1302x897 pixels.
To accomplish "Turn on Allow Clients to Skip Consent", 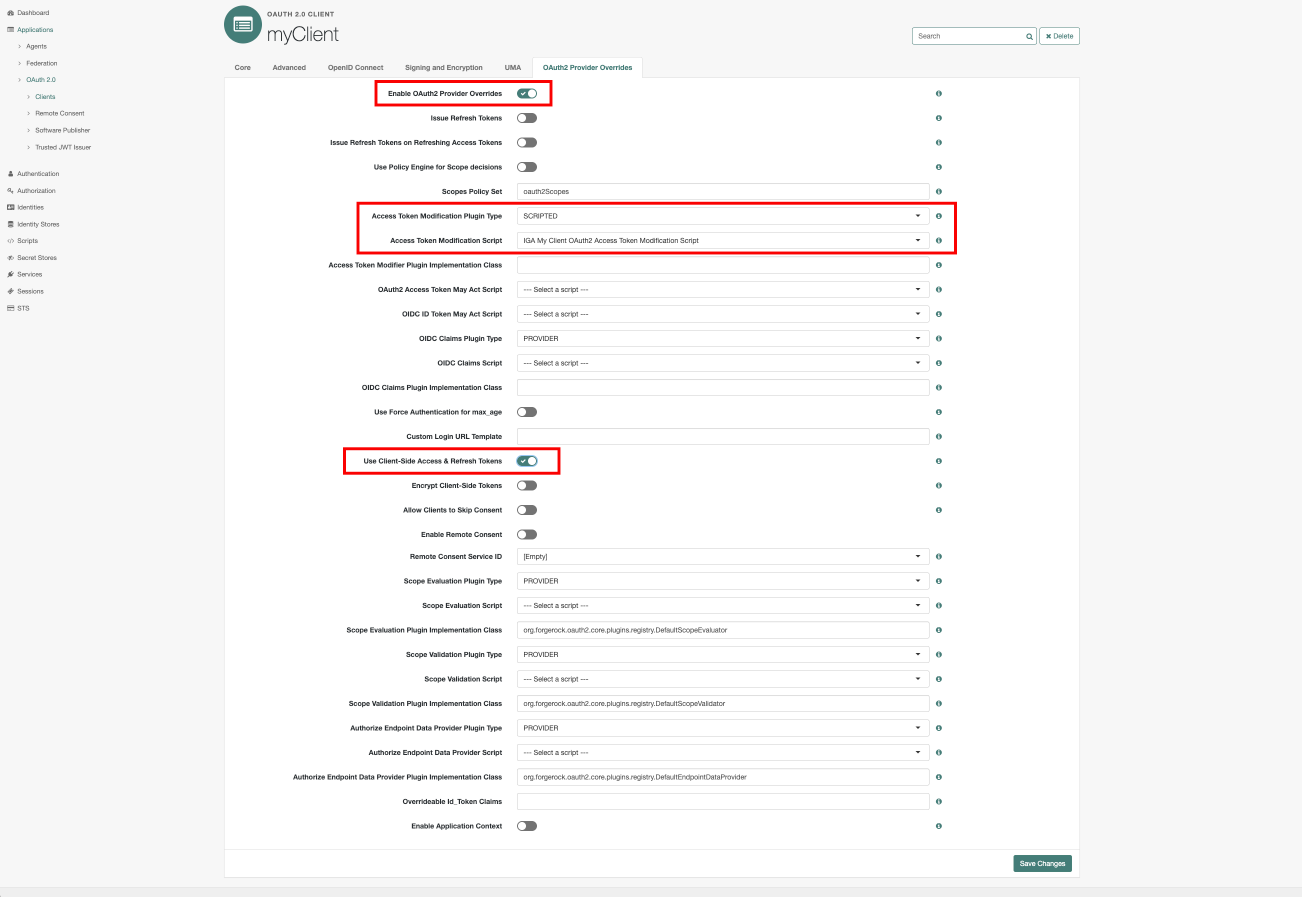I will click(527, 509).
